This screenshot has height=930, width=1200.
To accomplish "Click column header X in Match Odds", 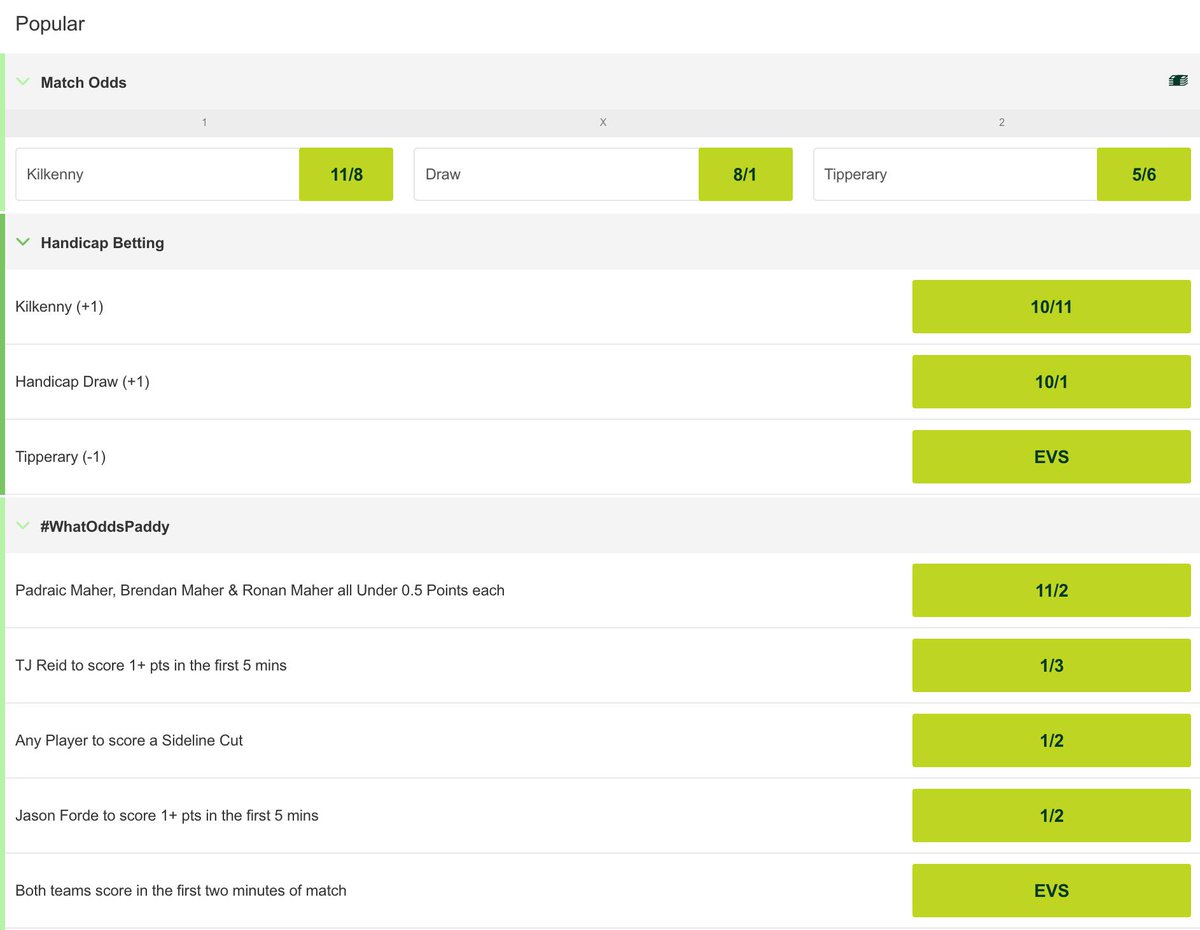I will pos(603,122).
